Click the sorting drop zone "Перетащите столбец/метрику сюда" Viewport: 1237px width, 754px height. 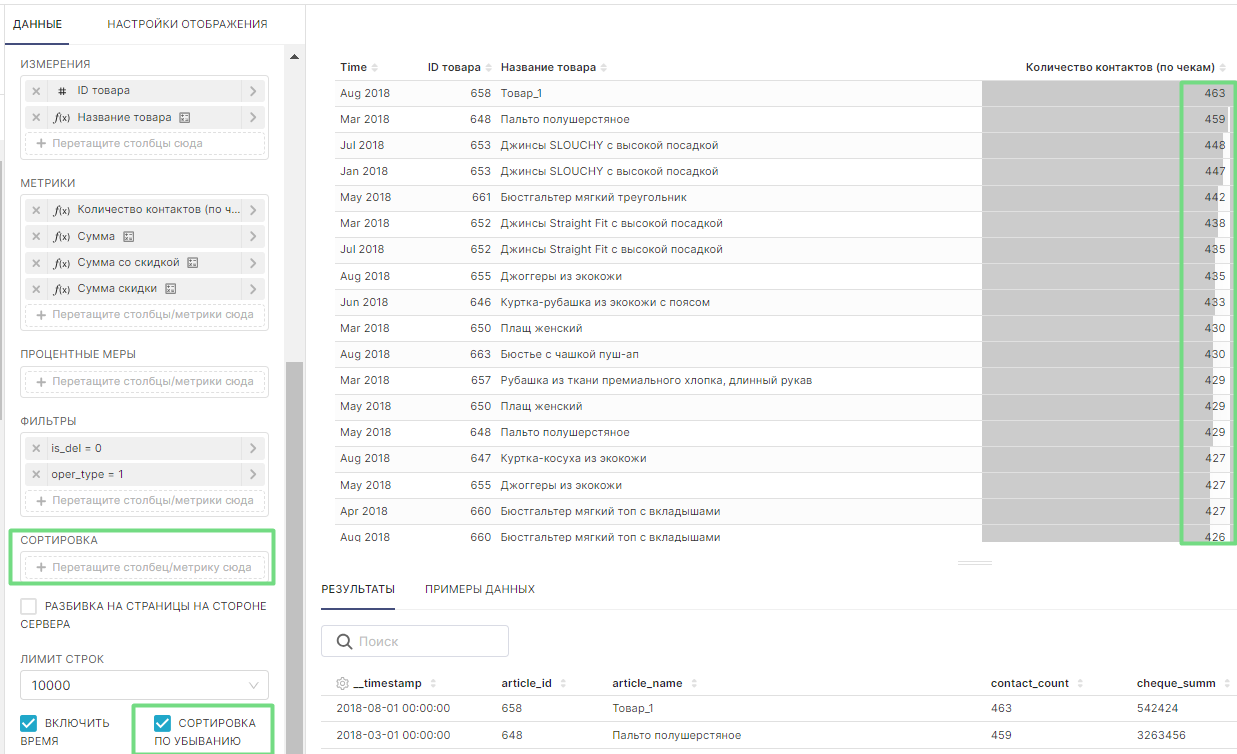pos(144,568)
